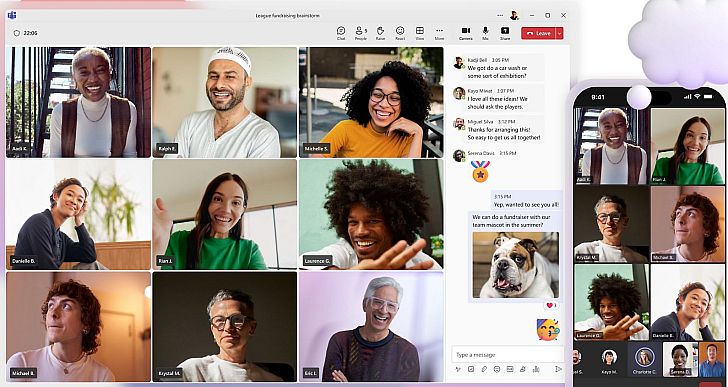728x387 pixels.
Task: Tap Laurence G.'s tile on the phone
Action: [611, 303]
